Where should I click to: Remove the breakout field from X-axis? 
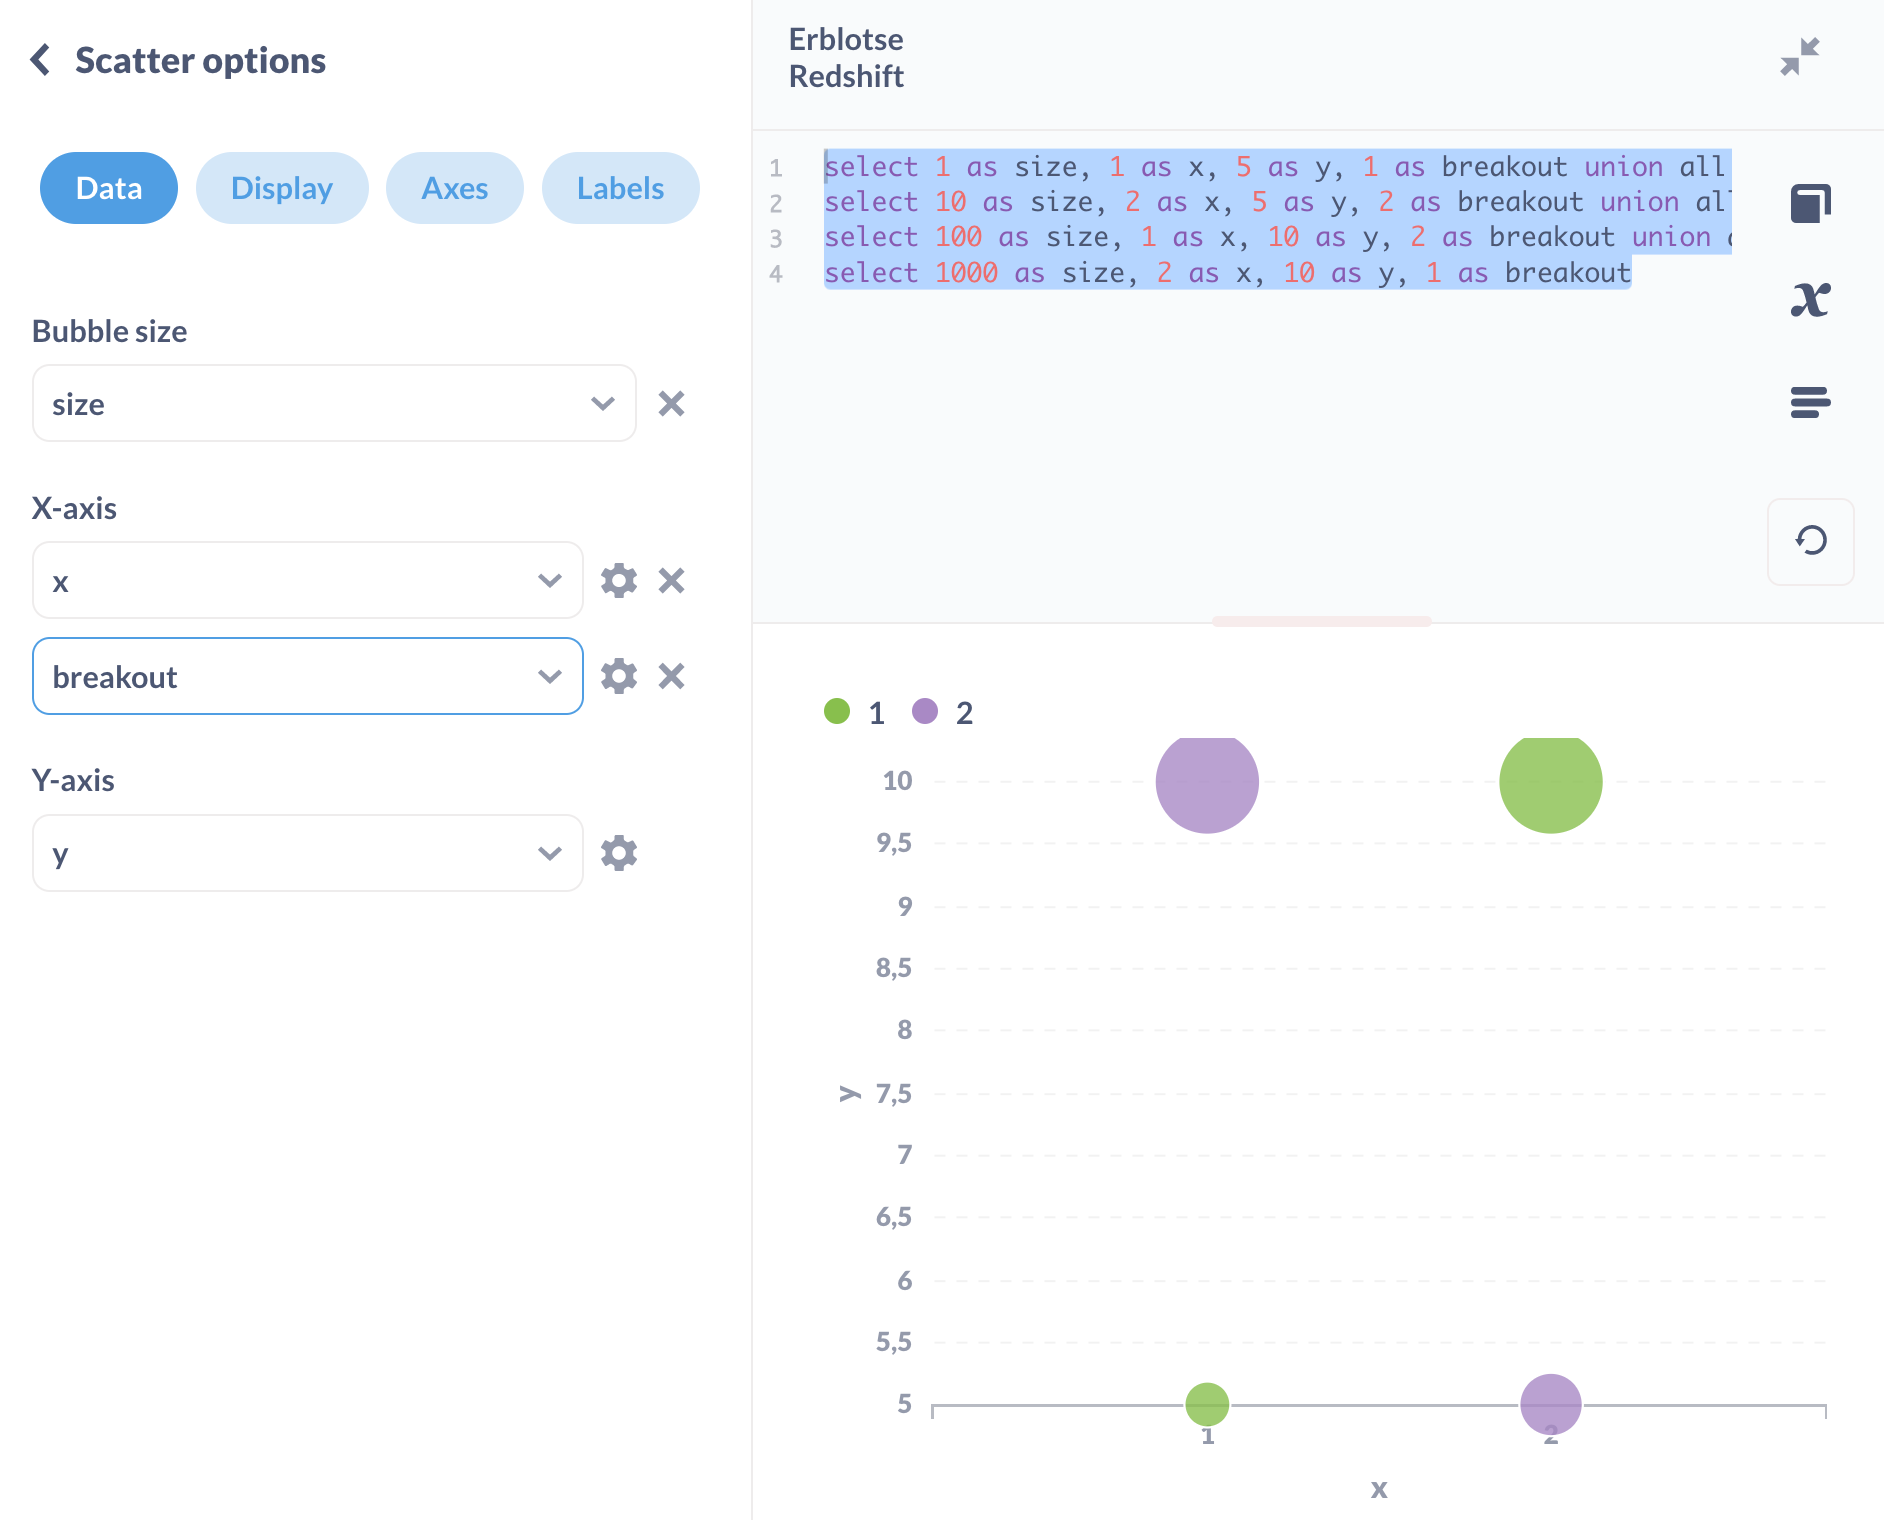coord(671,675)
